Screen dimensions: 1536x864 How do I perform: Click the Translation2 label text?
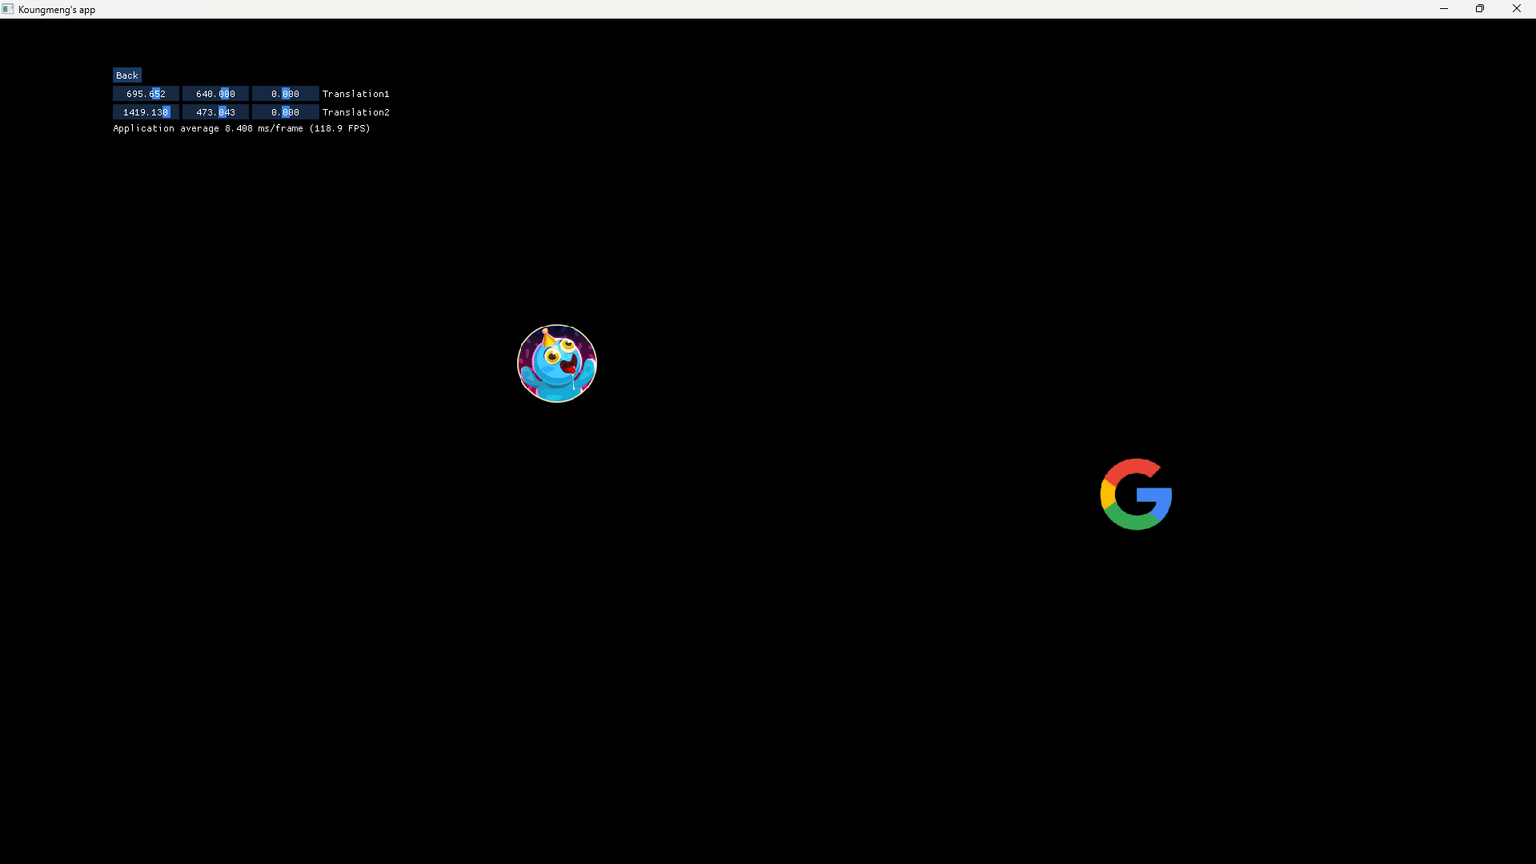point(356,112)
